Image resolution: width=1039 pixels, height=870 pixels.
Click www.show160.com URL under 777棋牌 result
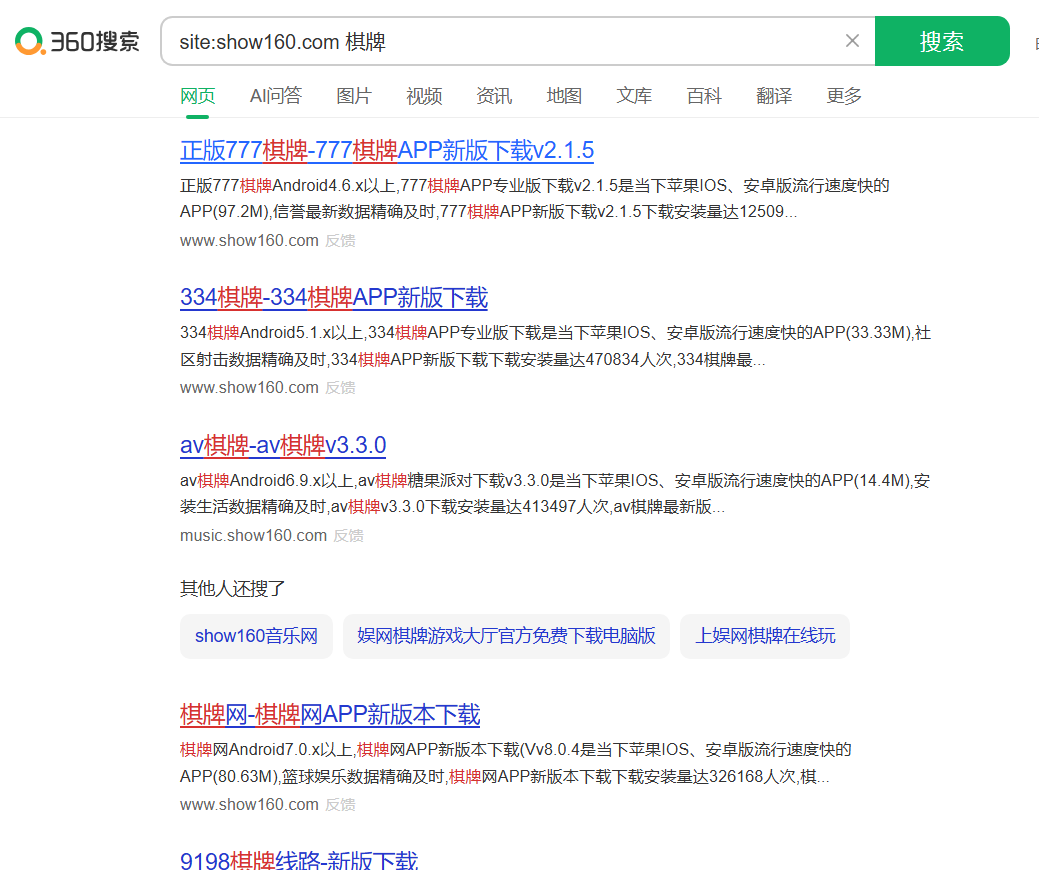pyautogui.click(x=249, y=241)
